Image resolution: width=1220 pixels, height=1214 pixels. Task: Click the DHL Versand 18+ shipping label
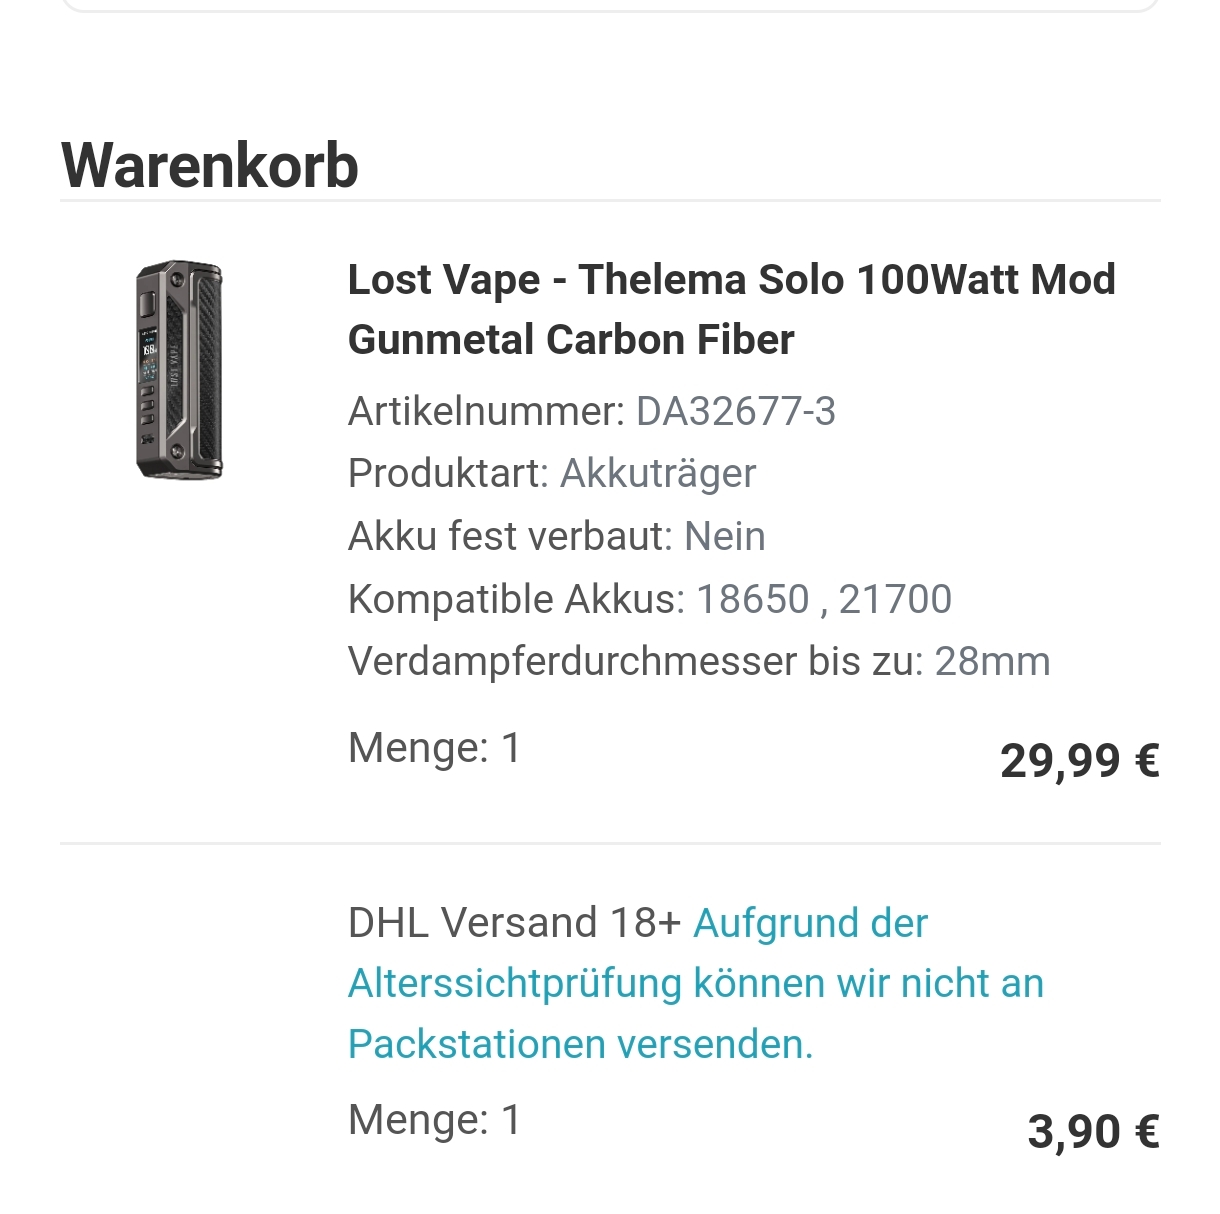pyautogui.click(x=514, y=923)
